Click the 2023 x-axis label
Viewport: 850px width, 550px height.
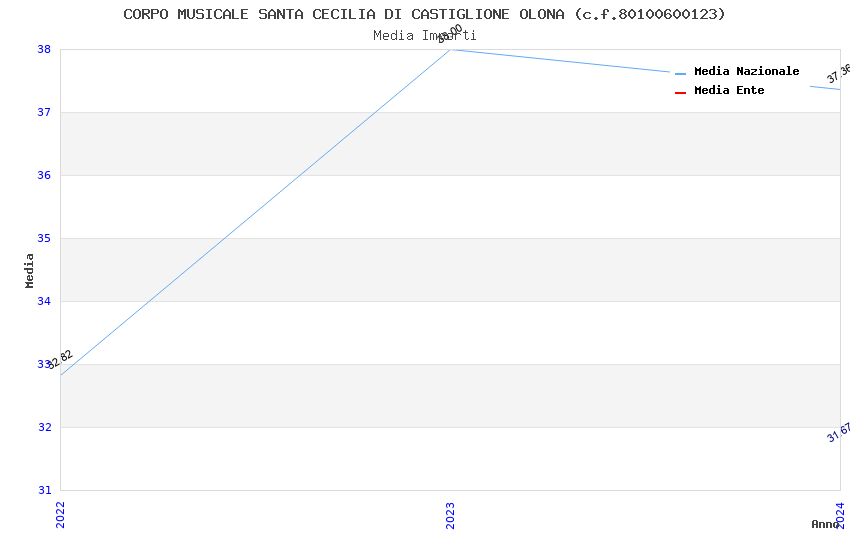[x=450, y=515]
